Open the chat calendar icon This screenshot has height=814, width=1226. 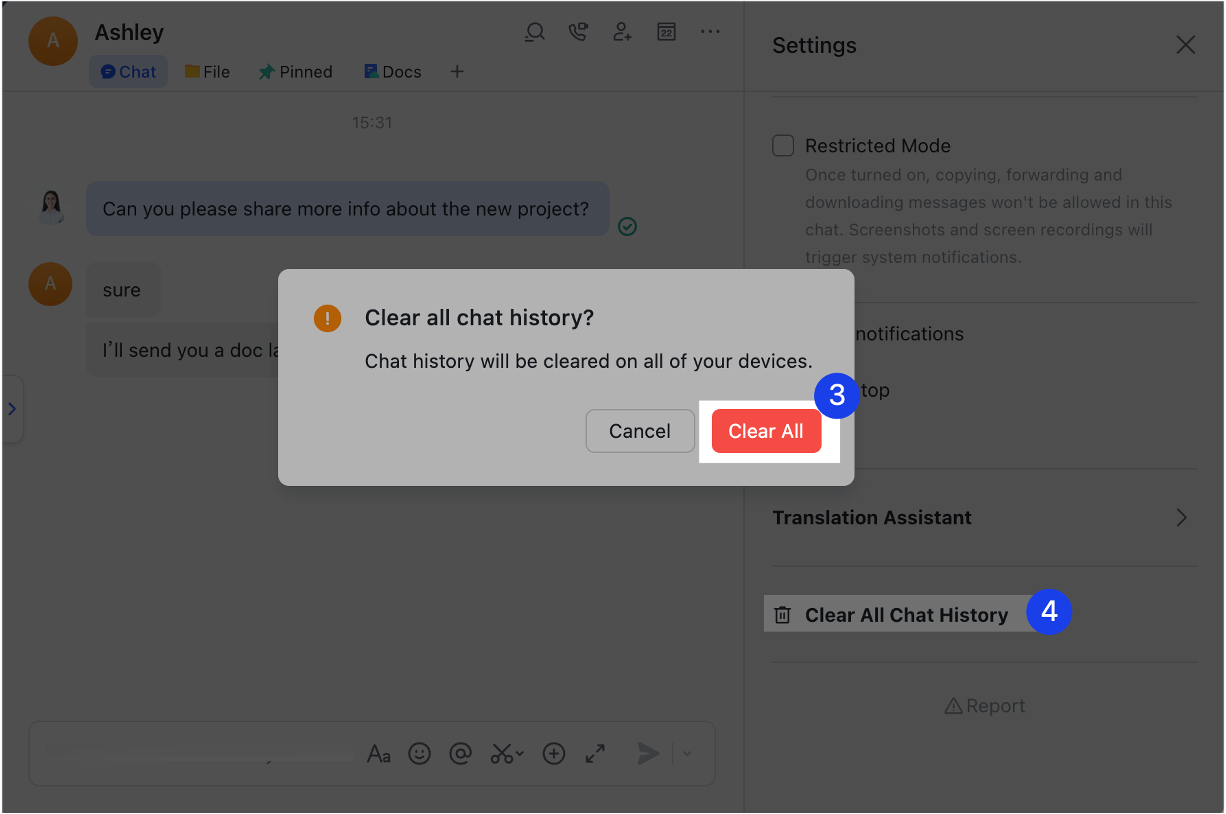(x=666, y=31)
